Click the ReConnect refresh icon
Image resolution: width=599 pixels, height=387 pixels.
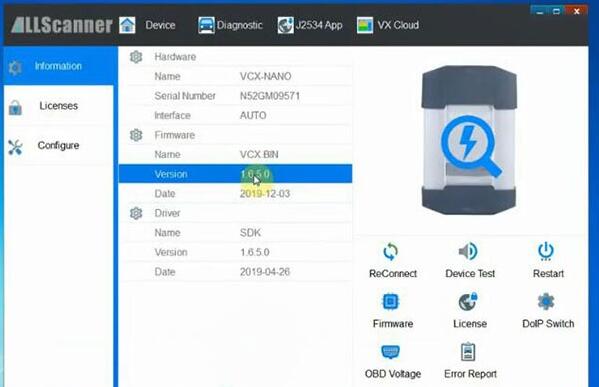[390, 252]
